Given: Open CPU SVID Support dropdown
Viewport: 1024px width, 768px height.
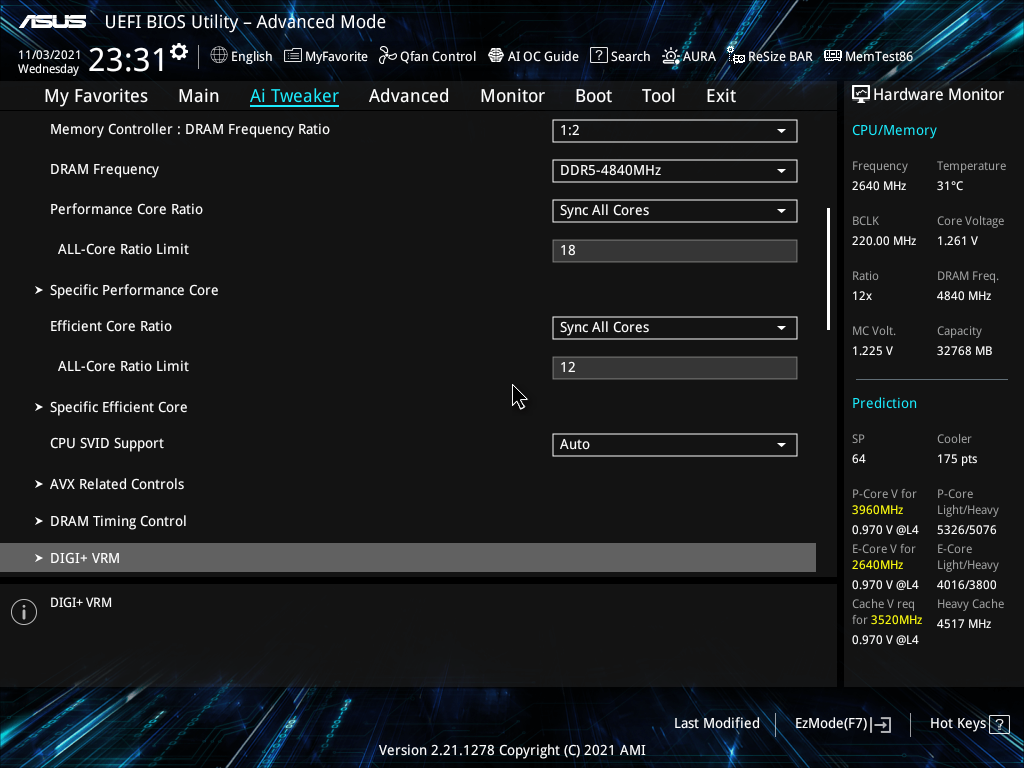Looking at the screenshot, I should [x=675, y=444].
